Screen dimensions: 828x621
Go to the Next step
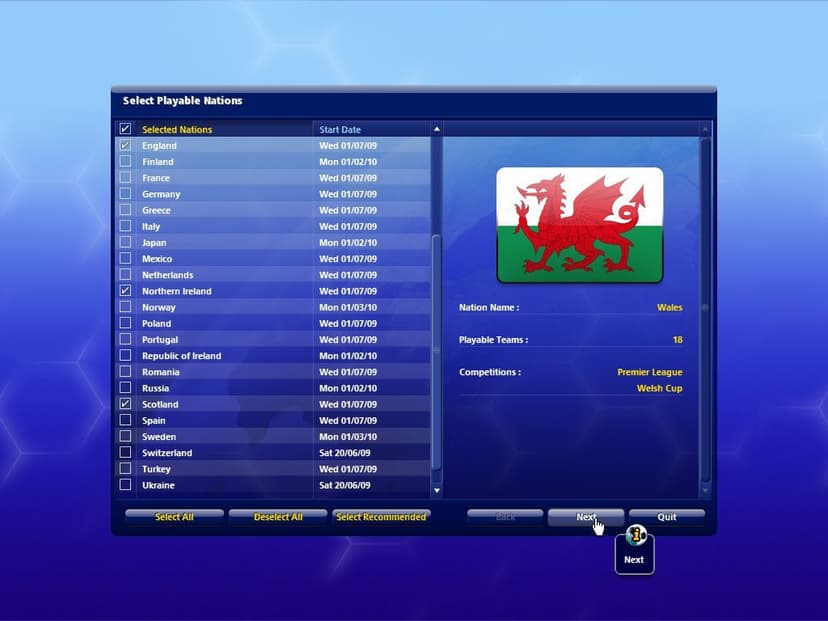(586, 517)
